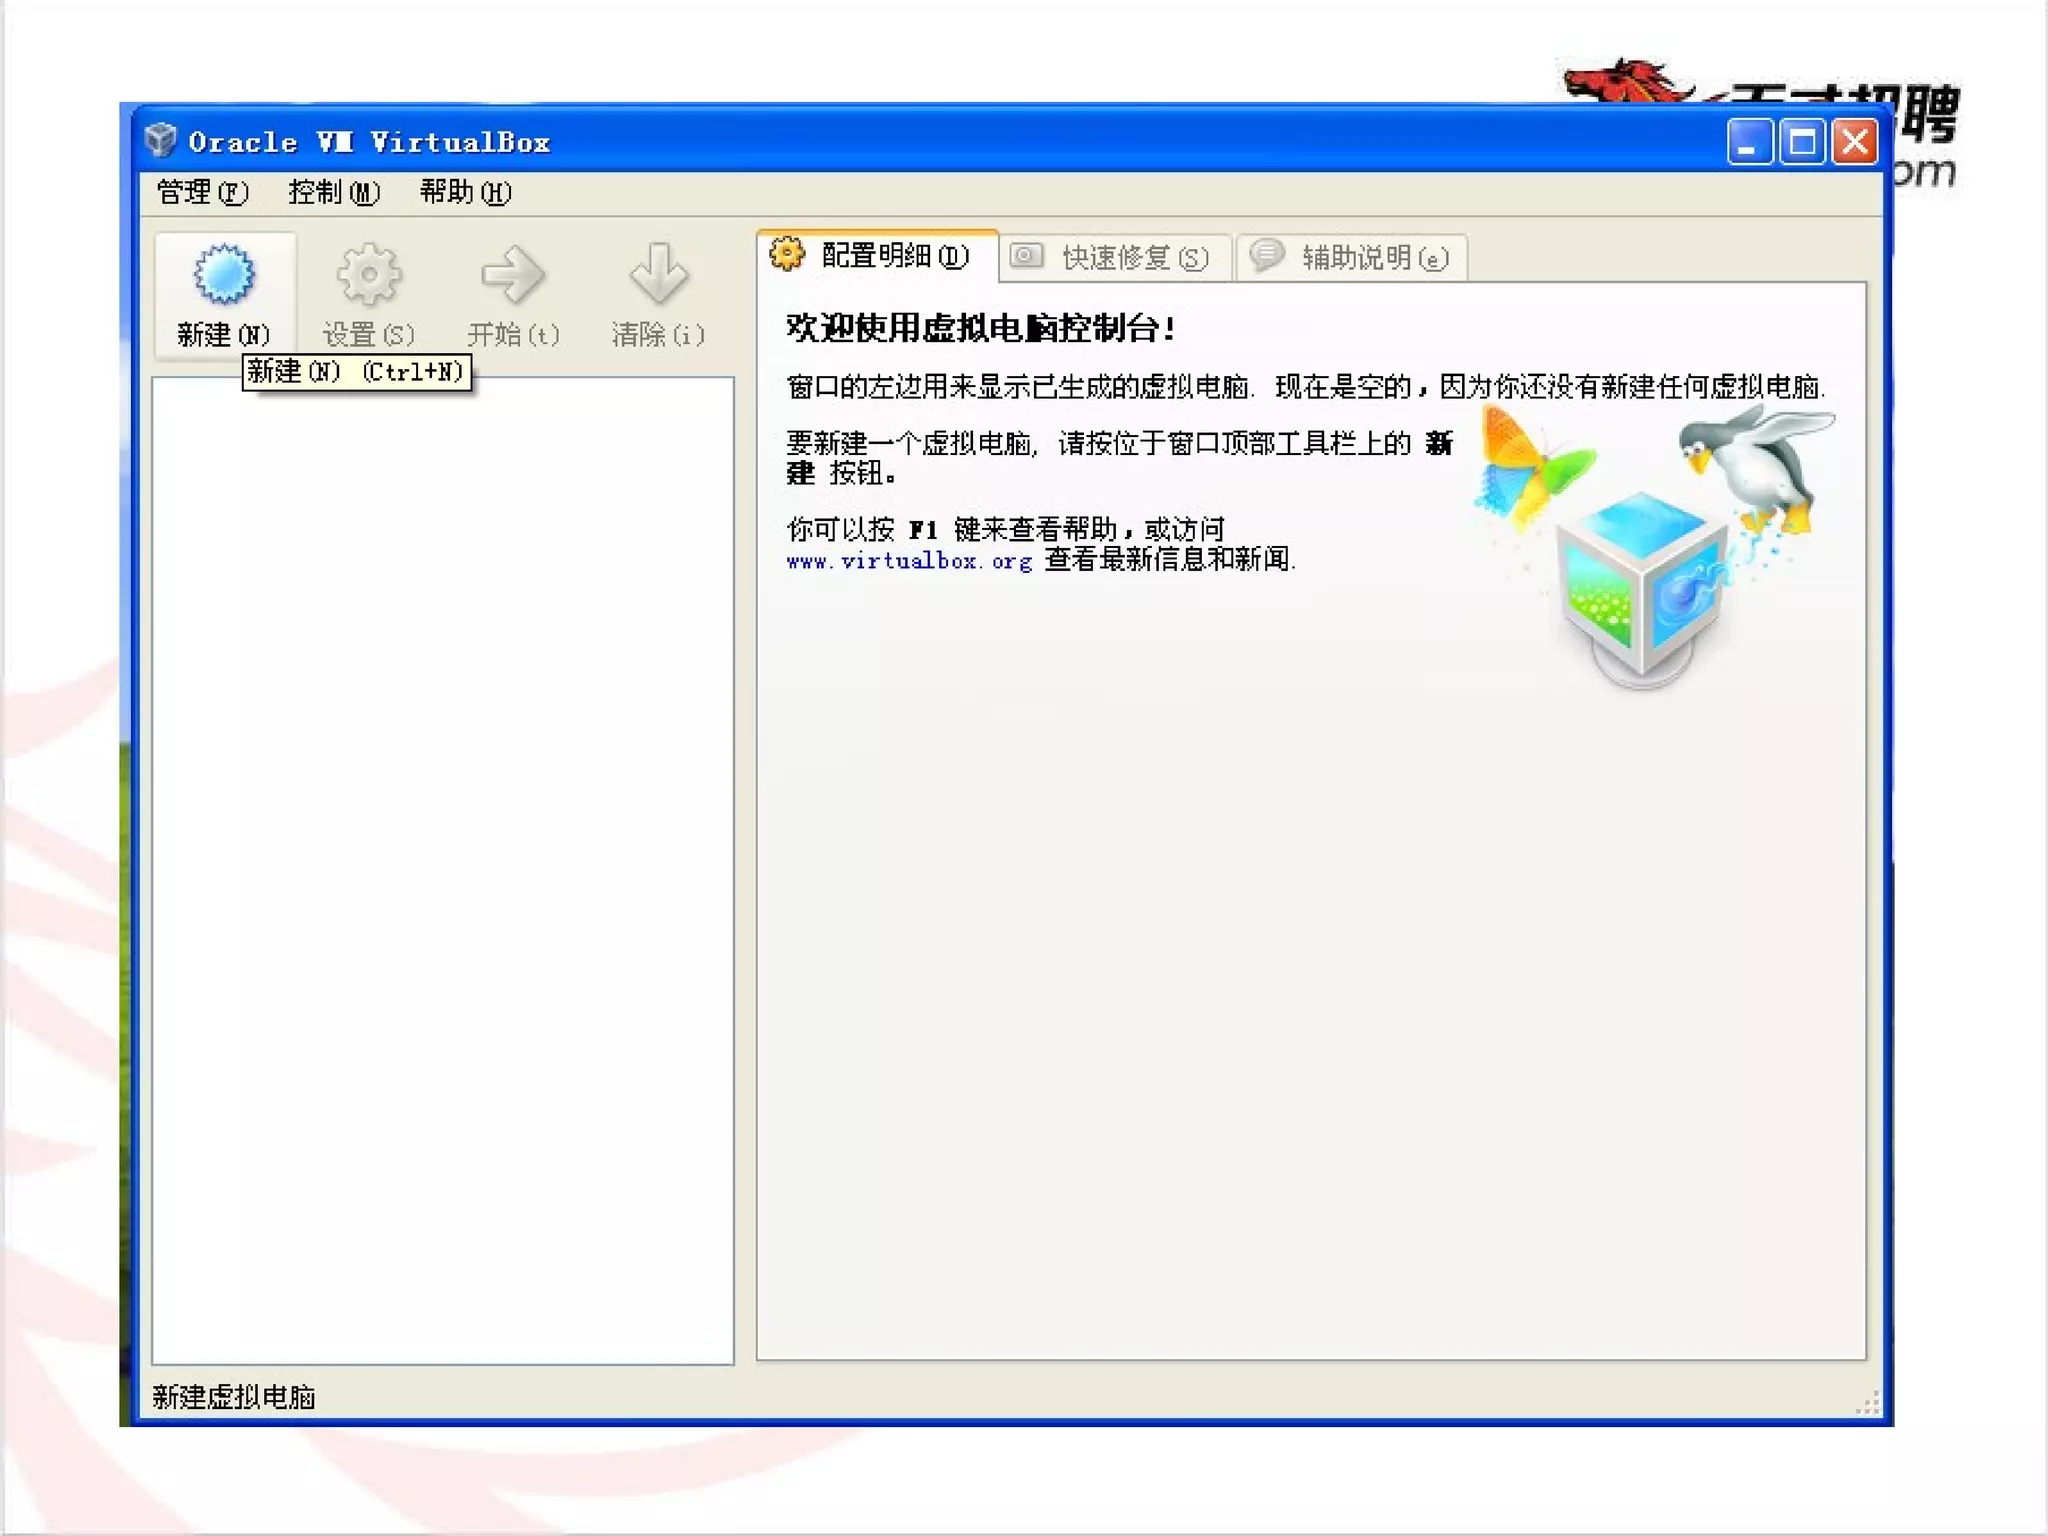This screenshot has height=1536, width=2048.
Task: Minimize the VirtualBox window
Action: (1749, 143)
